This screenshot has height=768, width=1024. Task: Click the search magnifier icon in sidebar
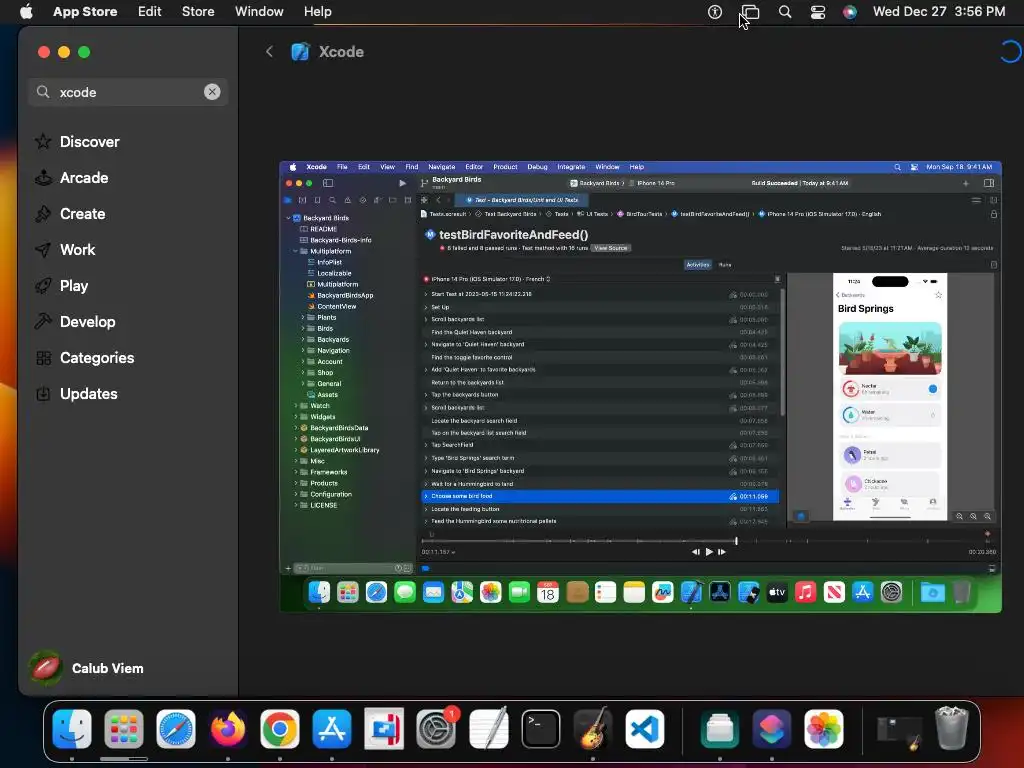43,92
